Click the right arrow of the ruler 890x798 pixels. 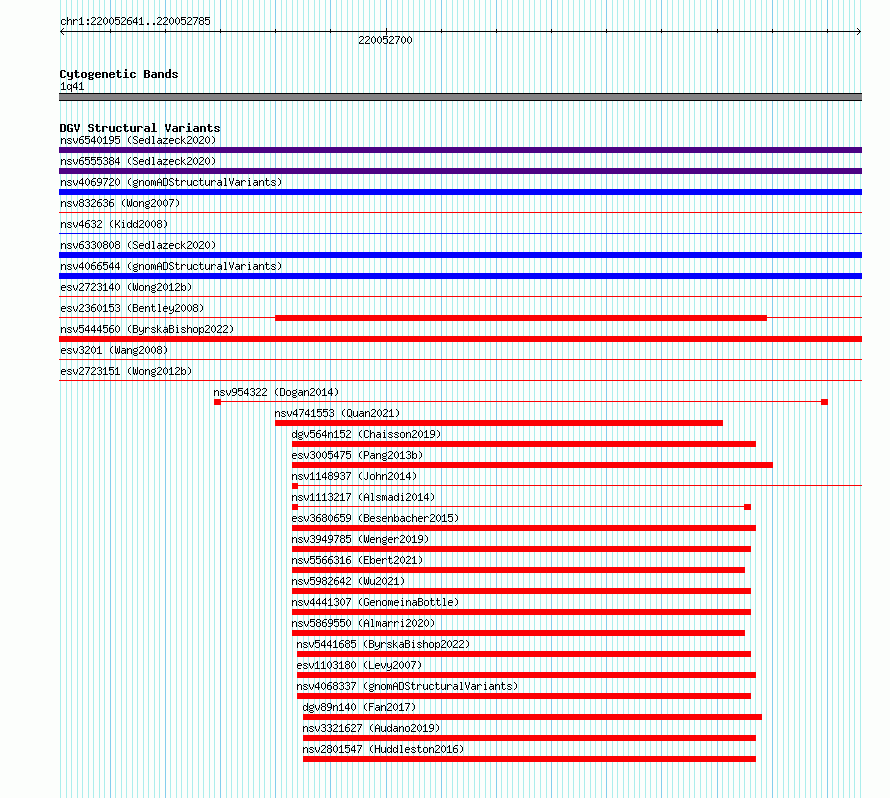click(x=859, y=32)
